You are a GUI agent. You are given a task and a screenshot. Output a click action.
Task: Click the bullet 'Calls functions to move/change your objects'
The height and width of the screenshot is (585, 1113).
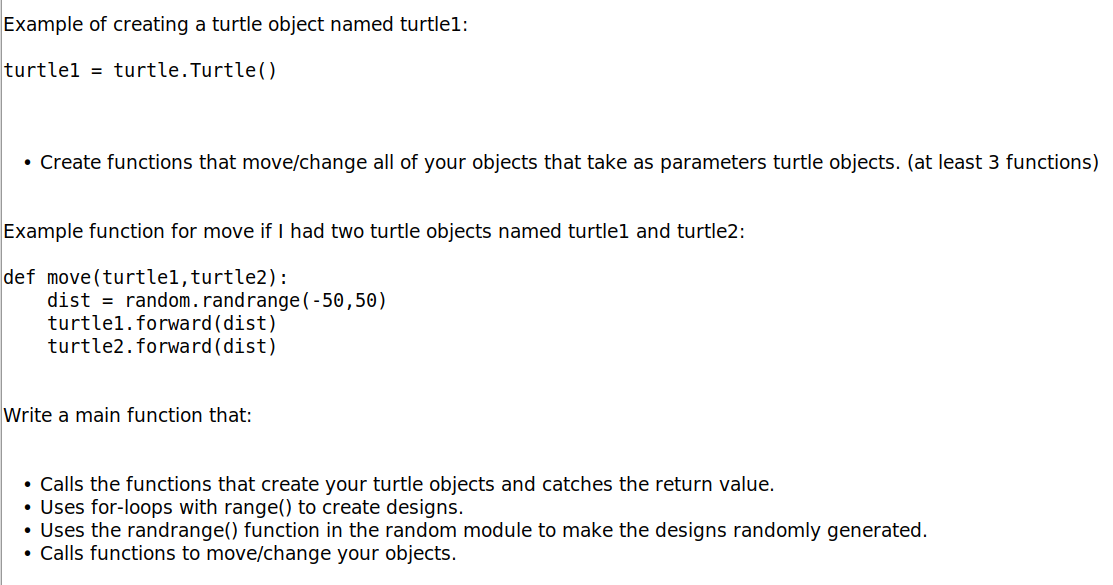[248, 554]
